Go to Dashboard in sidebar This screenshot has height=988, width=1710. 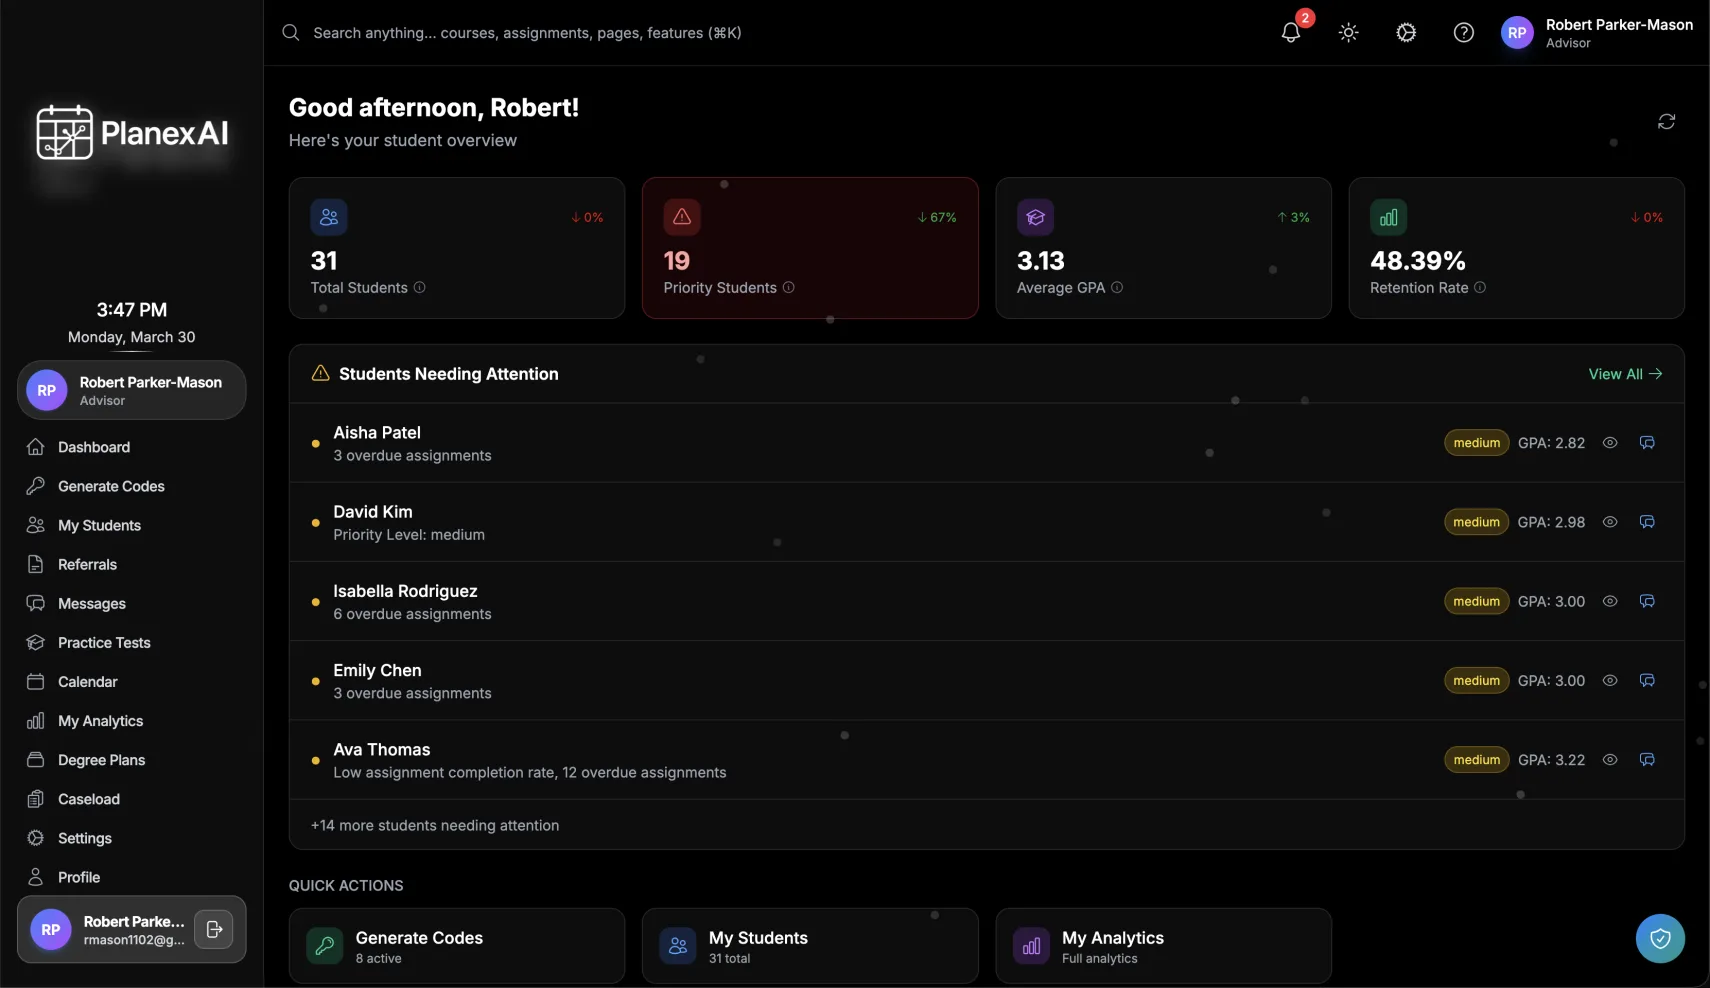pyautogui.click(x=131, y=447)
